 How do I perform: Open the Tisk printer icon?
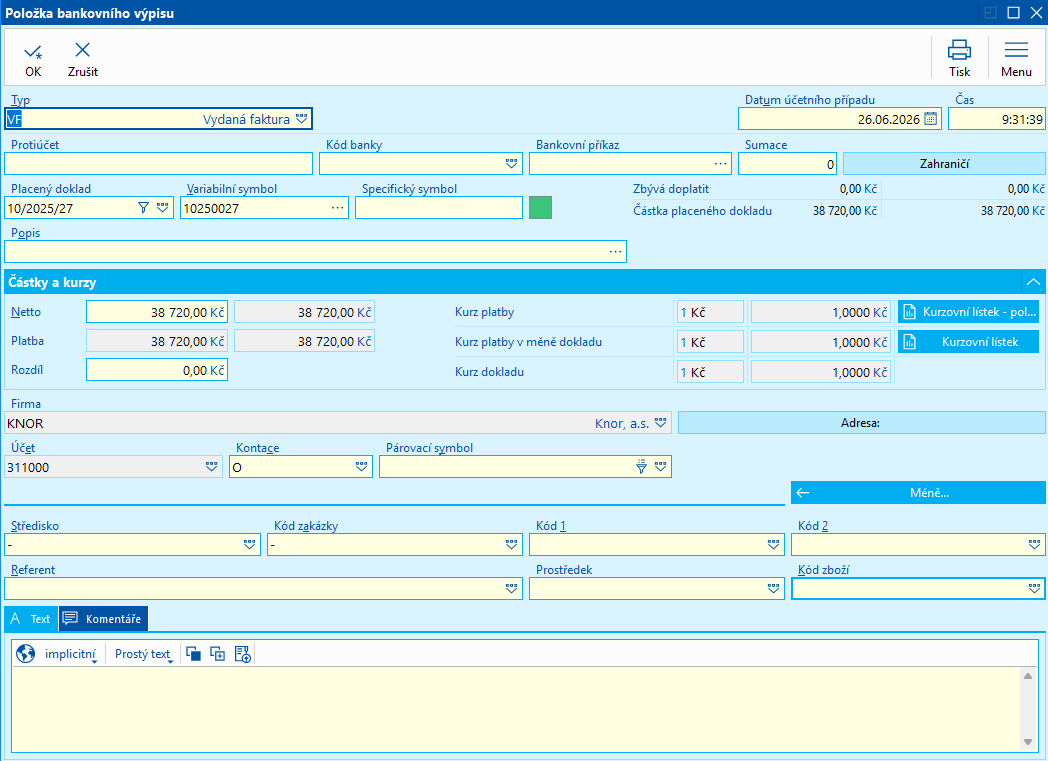[959, 50]
